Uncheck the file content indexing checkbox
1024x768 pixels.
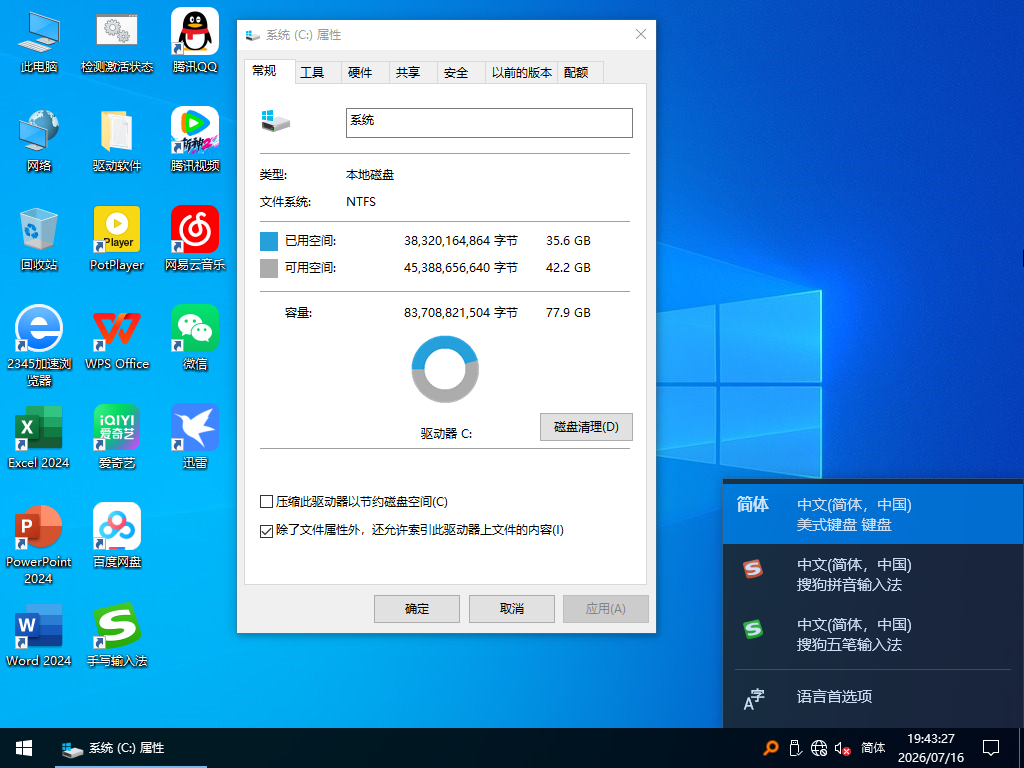pyautogui.click(x=266, y=530)
